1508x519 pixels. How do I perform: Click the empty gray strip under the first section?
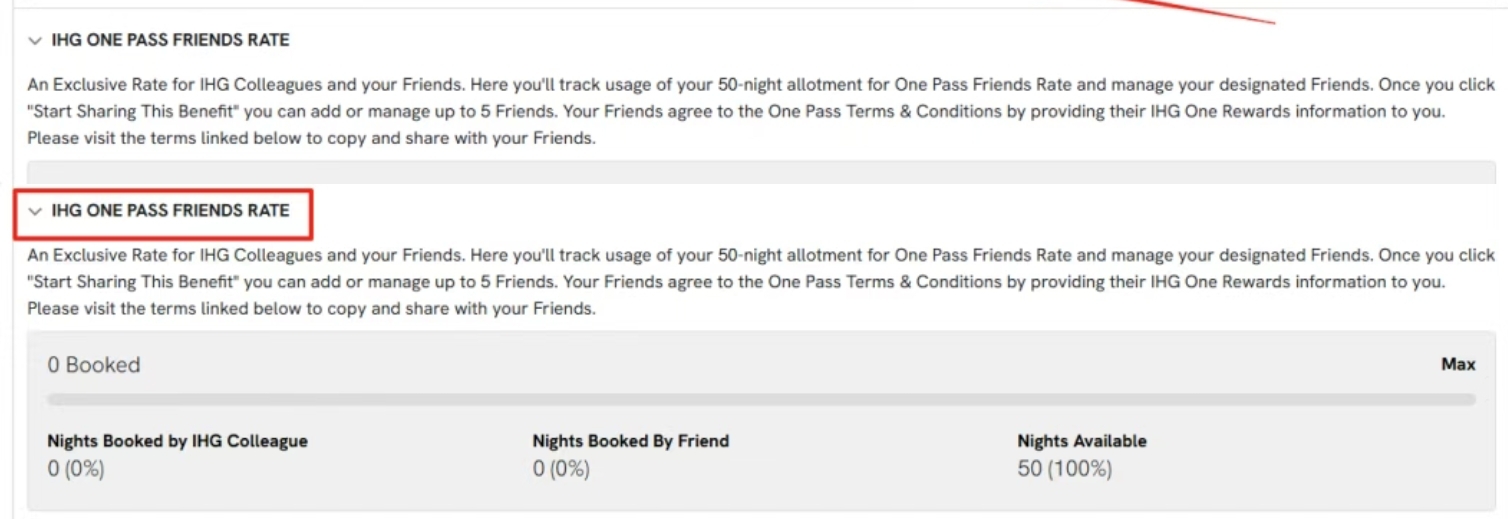tap(760, 172)
